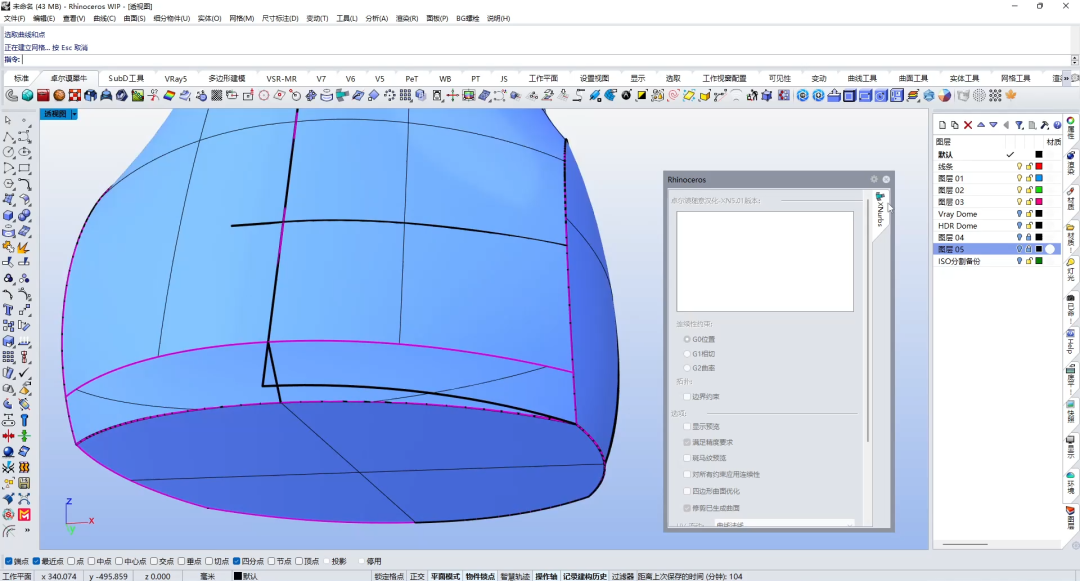Viewport: 1080px width, 581px height.
Task: Toggle 平面模式 in the status bar
Action: [445, 576]
